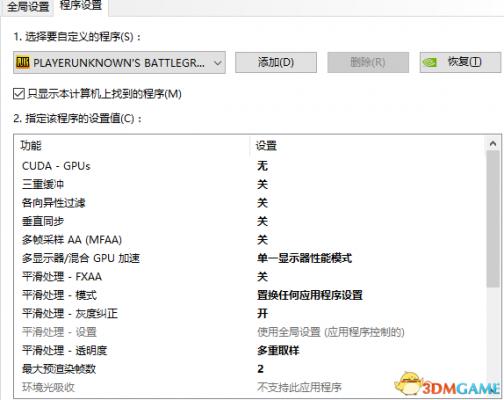This screenshot has width=504, height=400.
Task: Toggle 只显示本计算机上找到的程序 checkbox
Action: (19, 94)
